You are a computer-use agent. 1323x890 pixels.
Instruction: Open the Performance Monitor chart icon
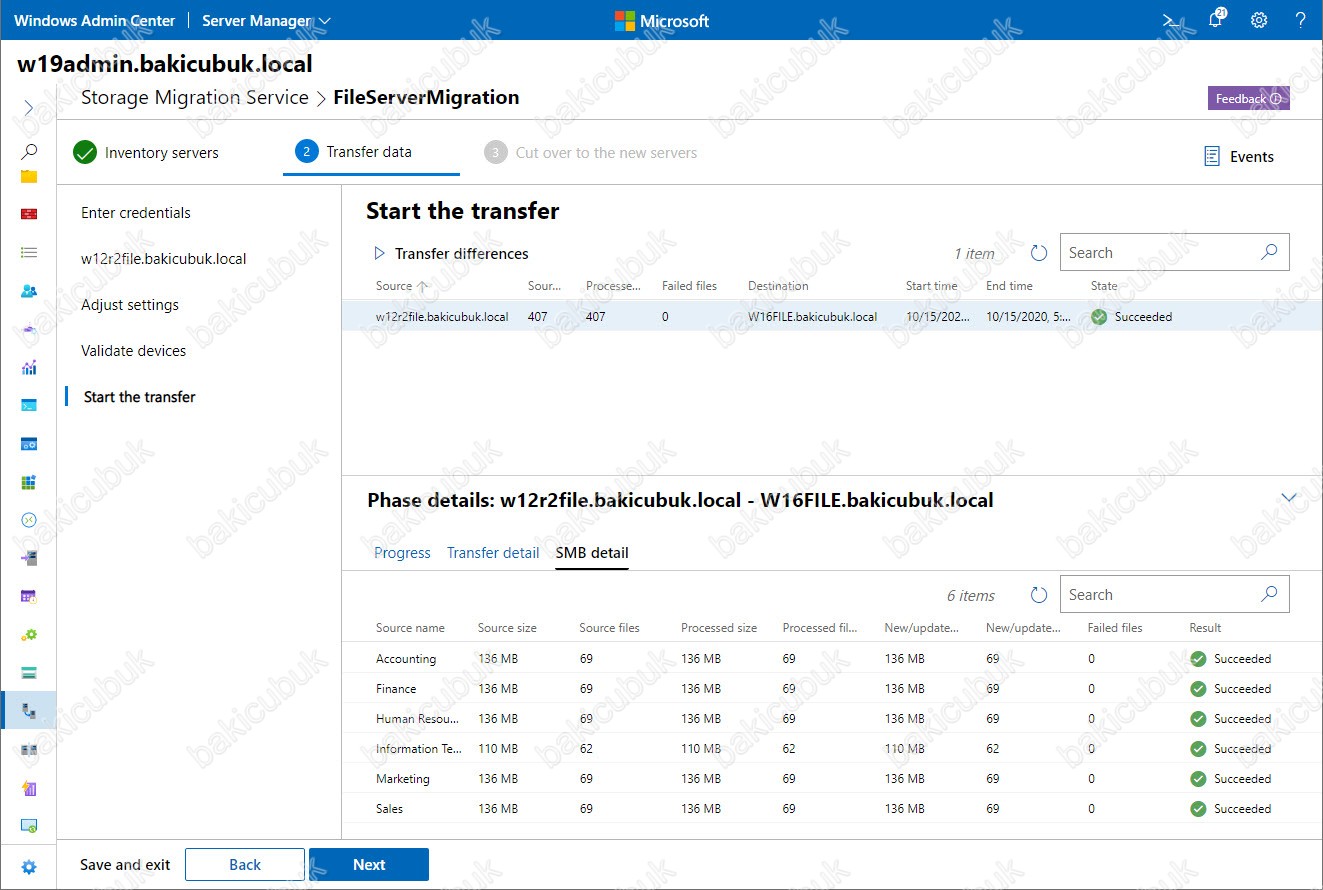[x=29, y=367]
